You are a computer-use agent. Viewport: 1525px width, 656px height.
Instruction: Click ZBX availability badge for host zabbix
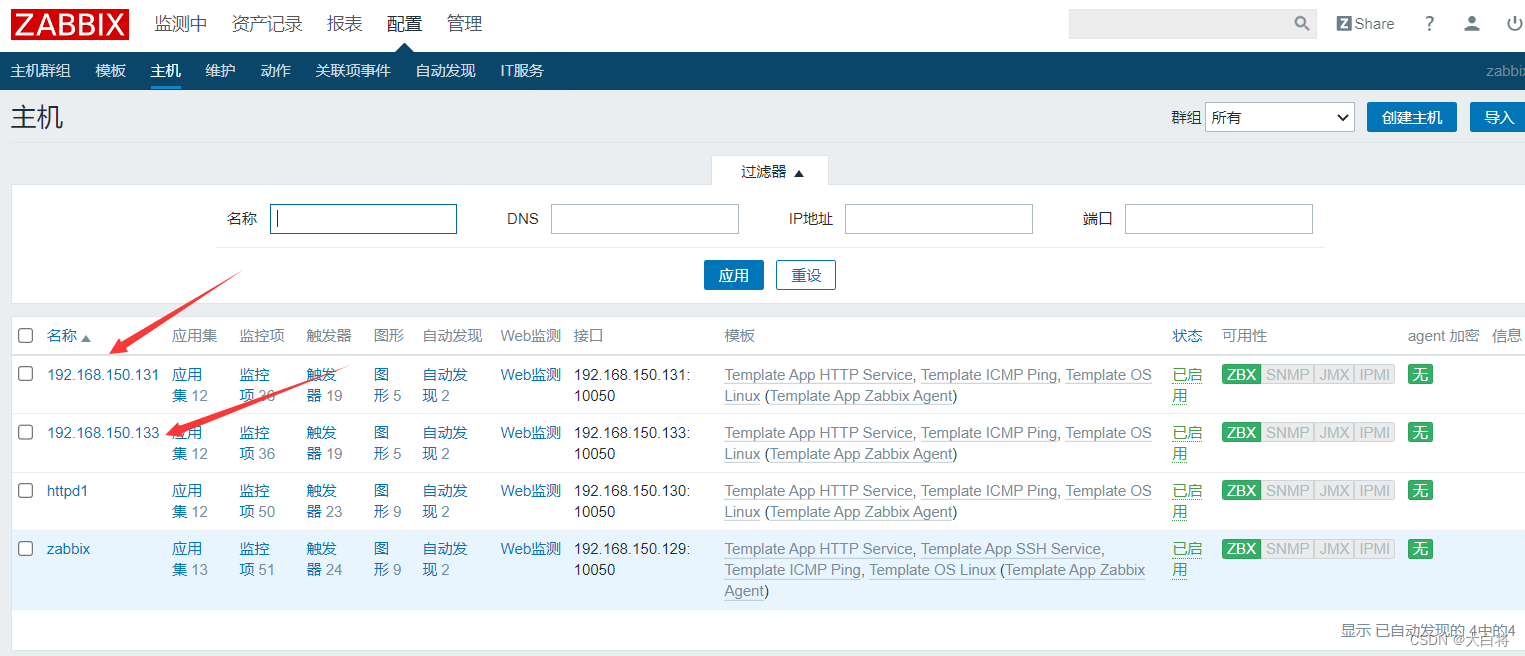1241,548
